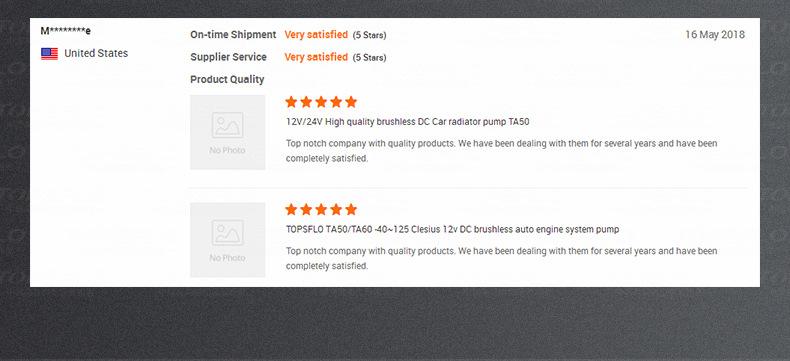Screen dimensions: 790x361
Task: Click the On-time Shipment Very satisfied rating
Action: coord(316,35)
